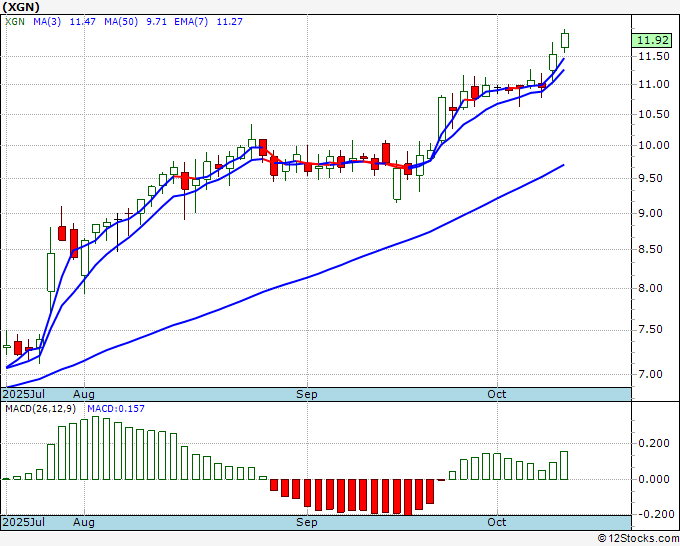Click 2025Jul on price chart date axis
This screenshot has height=546, width=680.
click(x=24, y=394)
